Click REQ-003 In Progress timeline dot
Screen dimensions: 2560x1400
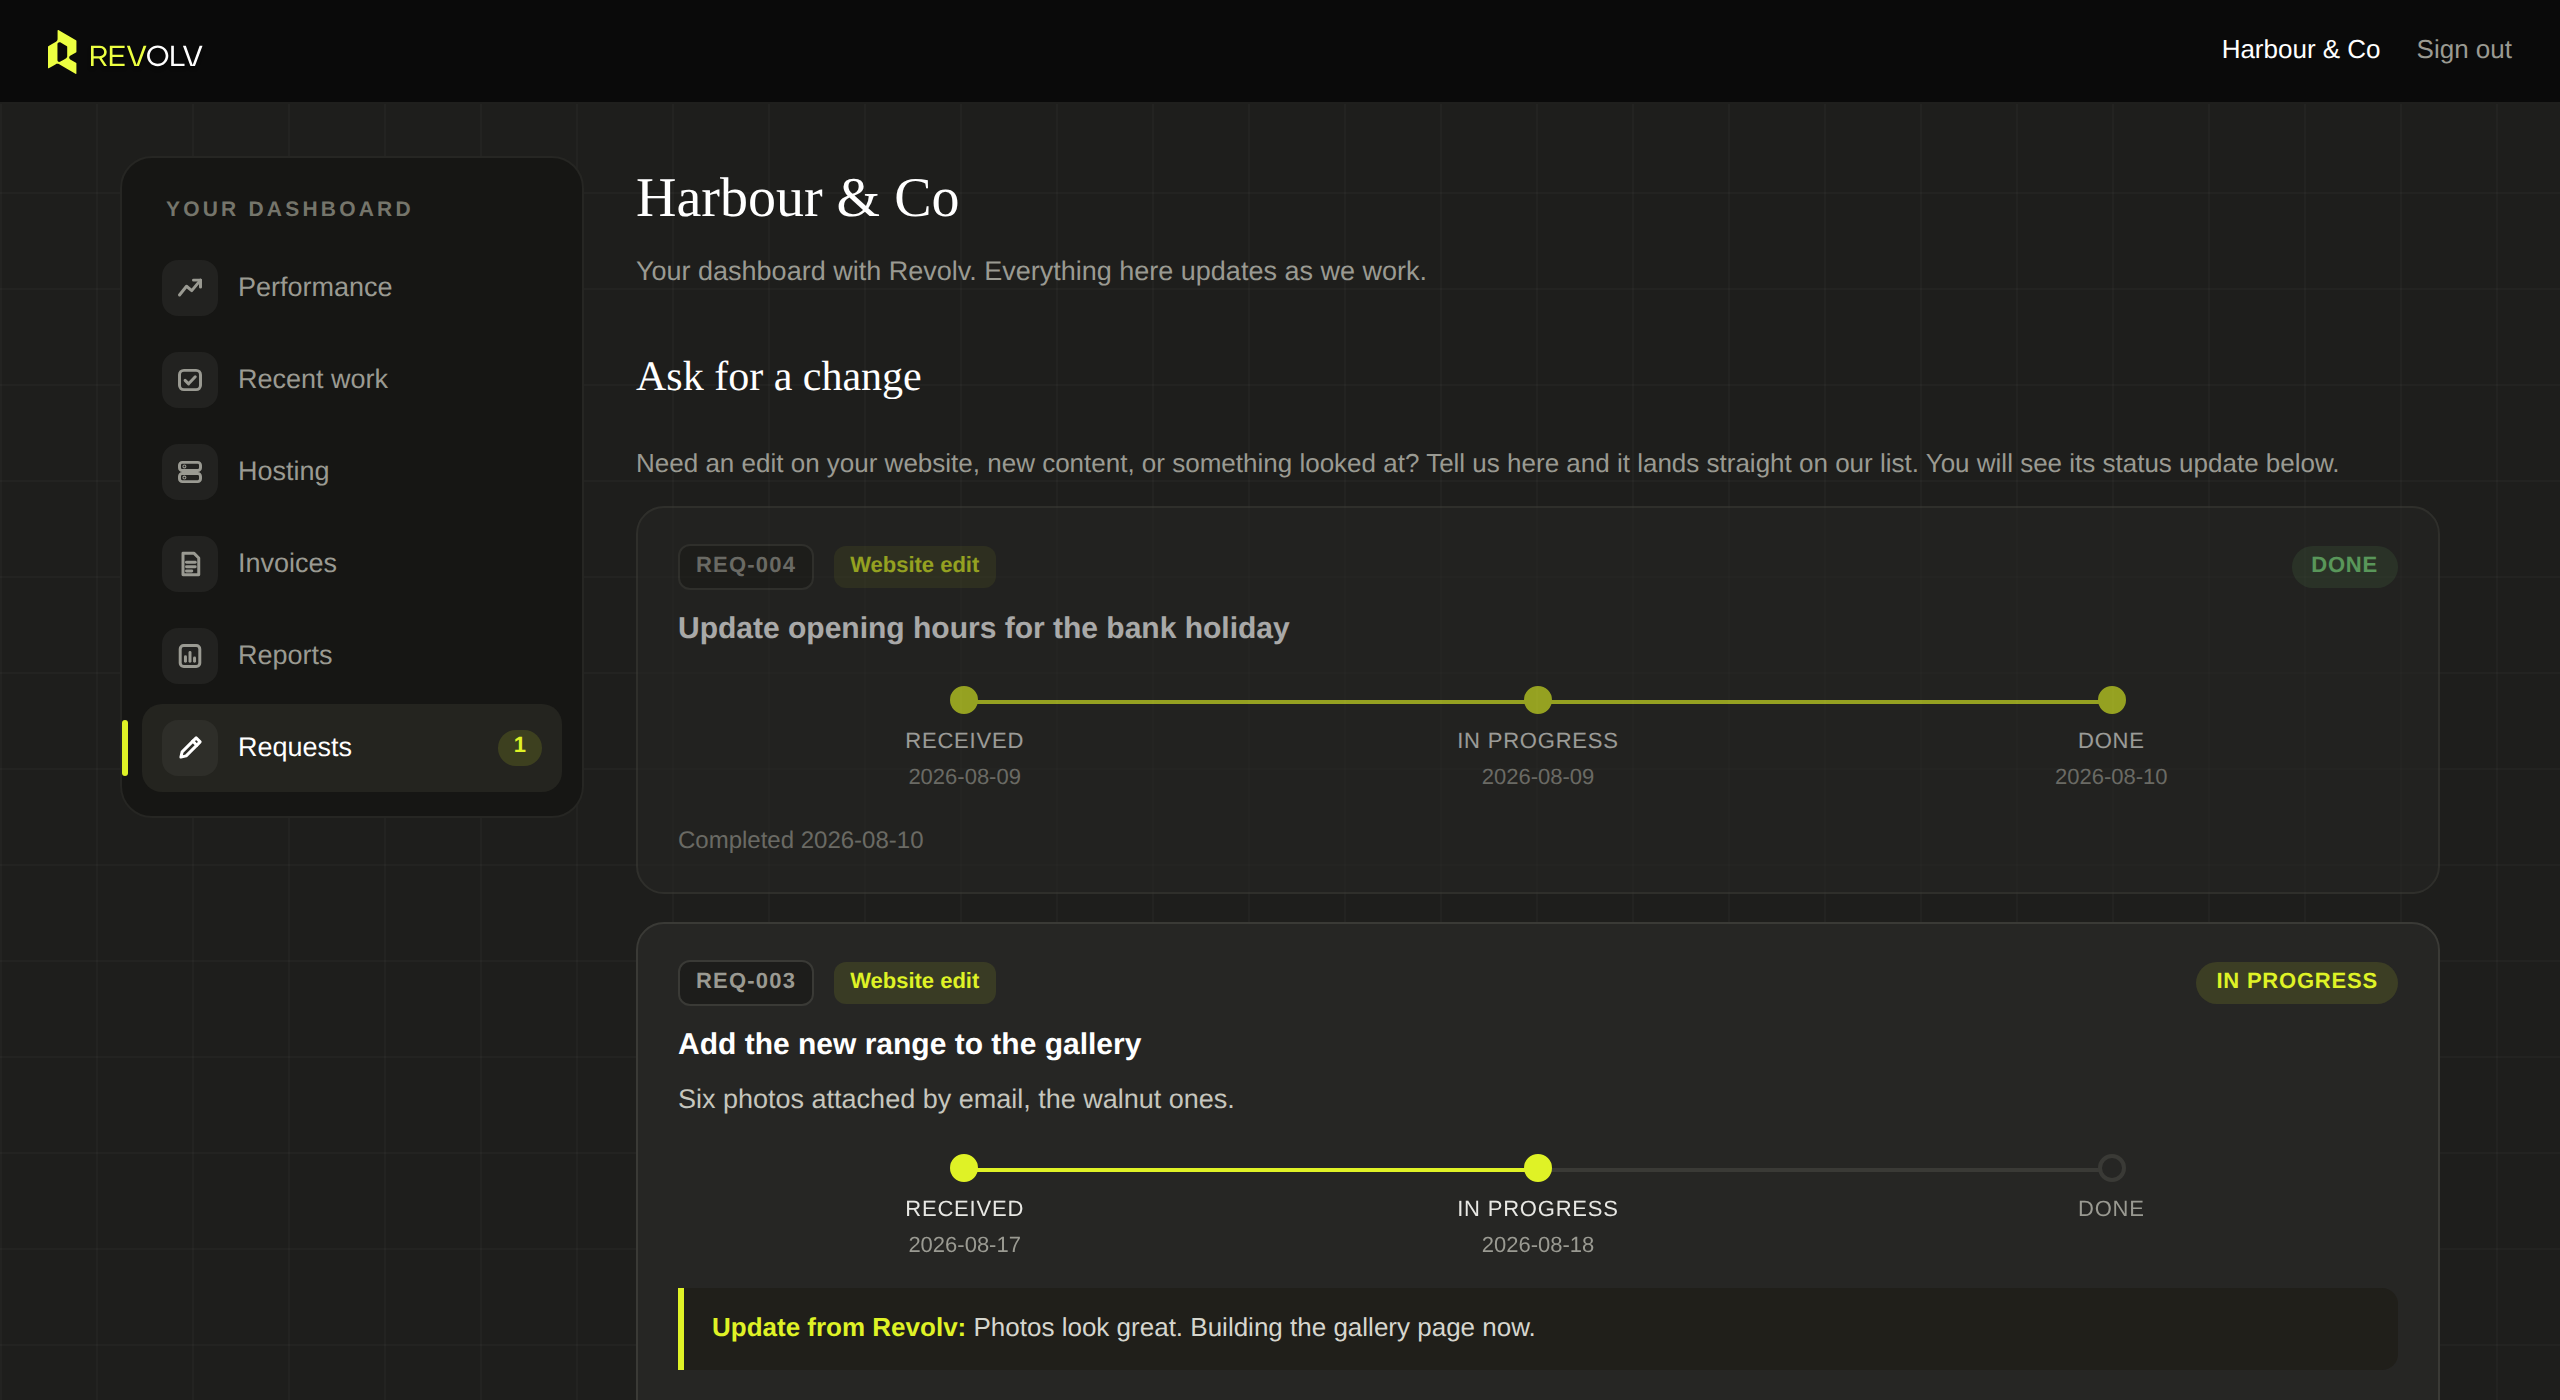click(1538, 1168)
